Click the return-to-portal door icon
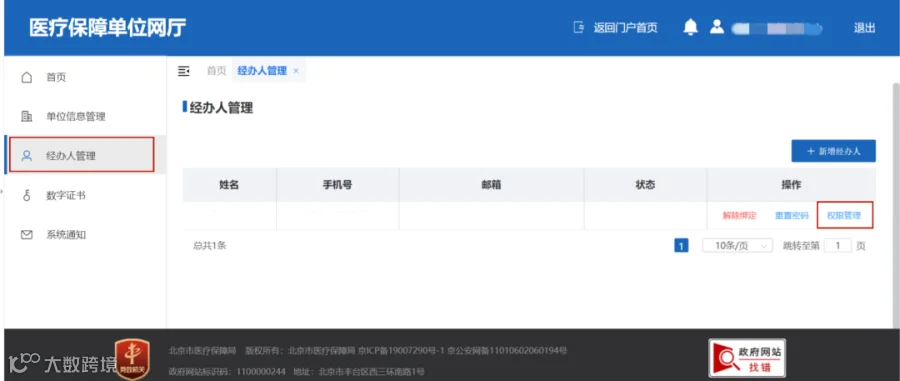900x381 pixels. tap(579, 28)
